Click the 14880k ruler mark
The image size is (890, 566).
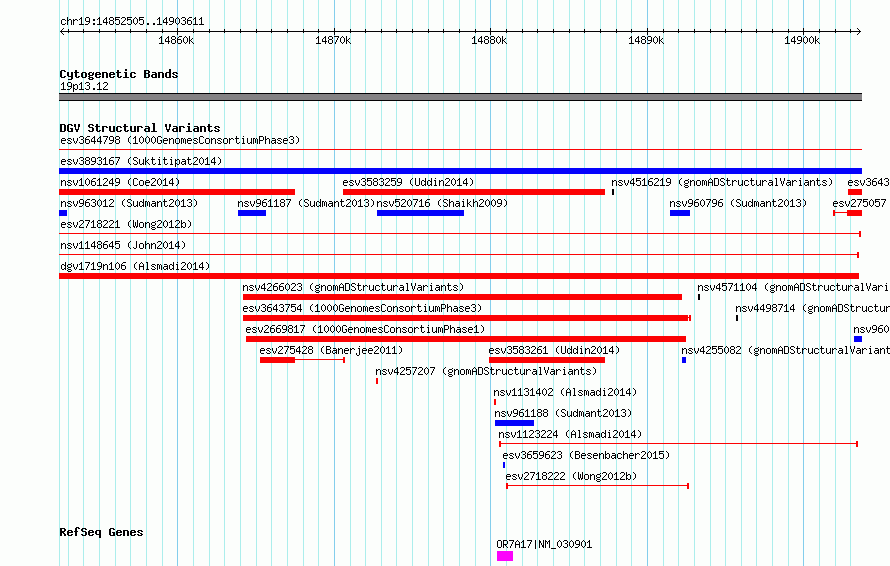click(489, 40)
